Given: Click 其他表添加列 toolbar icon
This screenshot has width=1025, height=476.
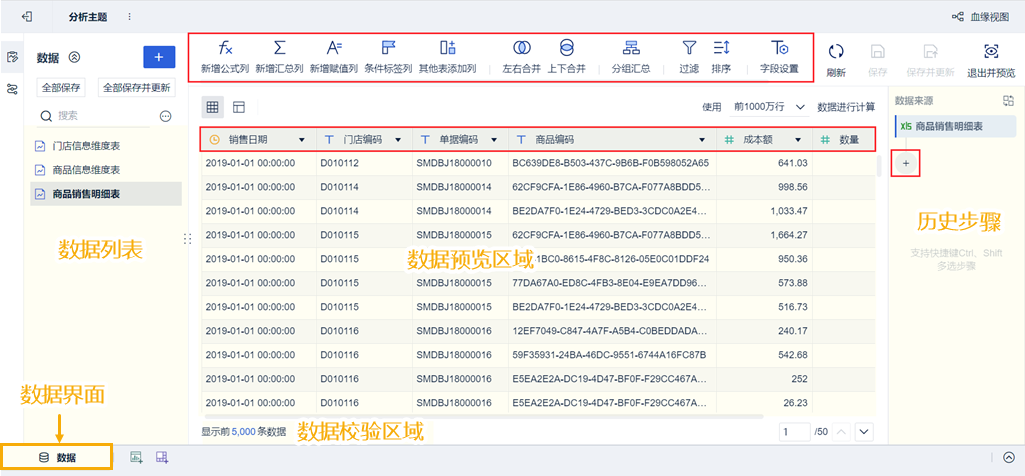Looking at the screenshot, I should (448, 48).
